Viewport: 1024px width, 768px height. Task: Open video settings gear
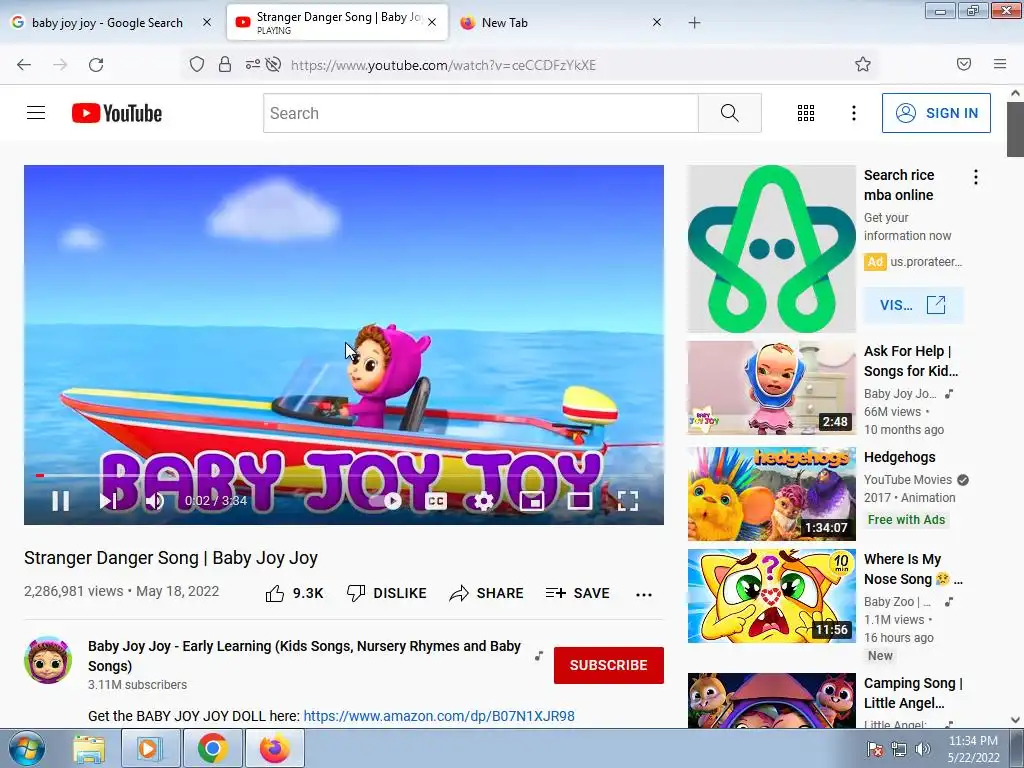point(483,501)
